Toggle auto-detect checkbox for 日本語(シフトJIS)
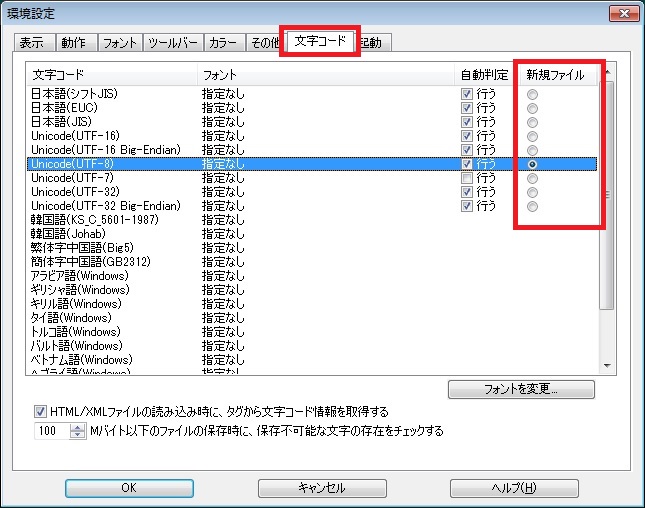The width and height of the screenshot is (645, 508). pos(466,94)
